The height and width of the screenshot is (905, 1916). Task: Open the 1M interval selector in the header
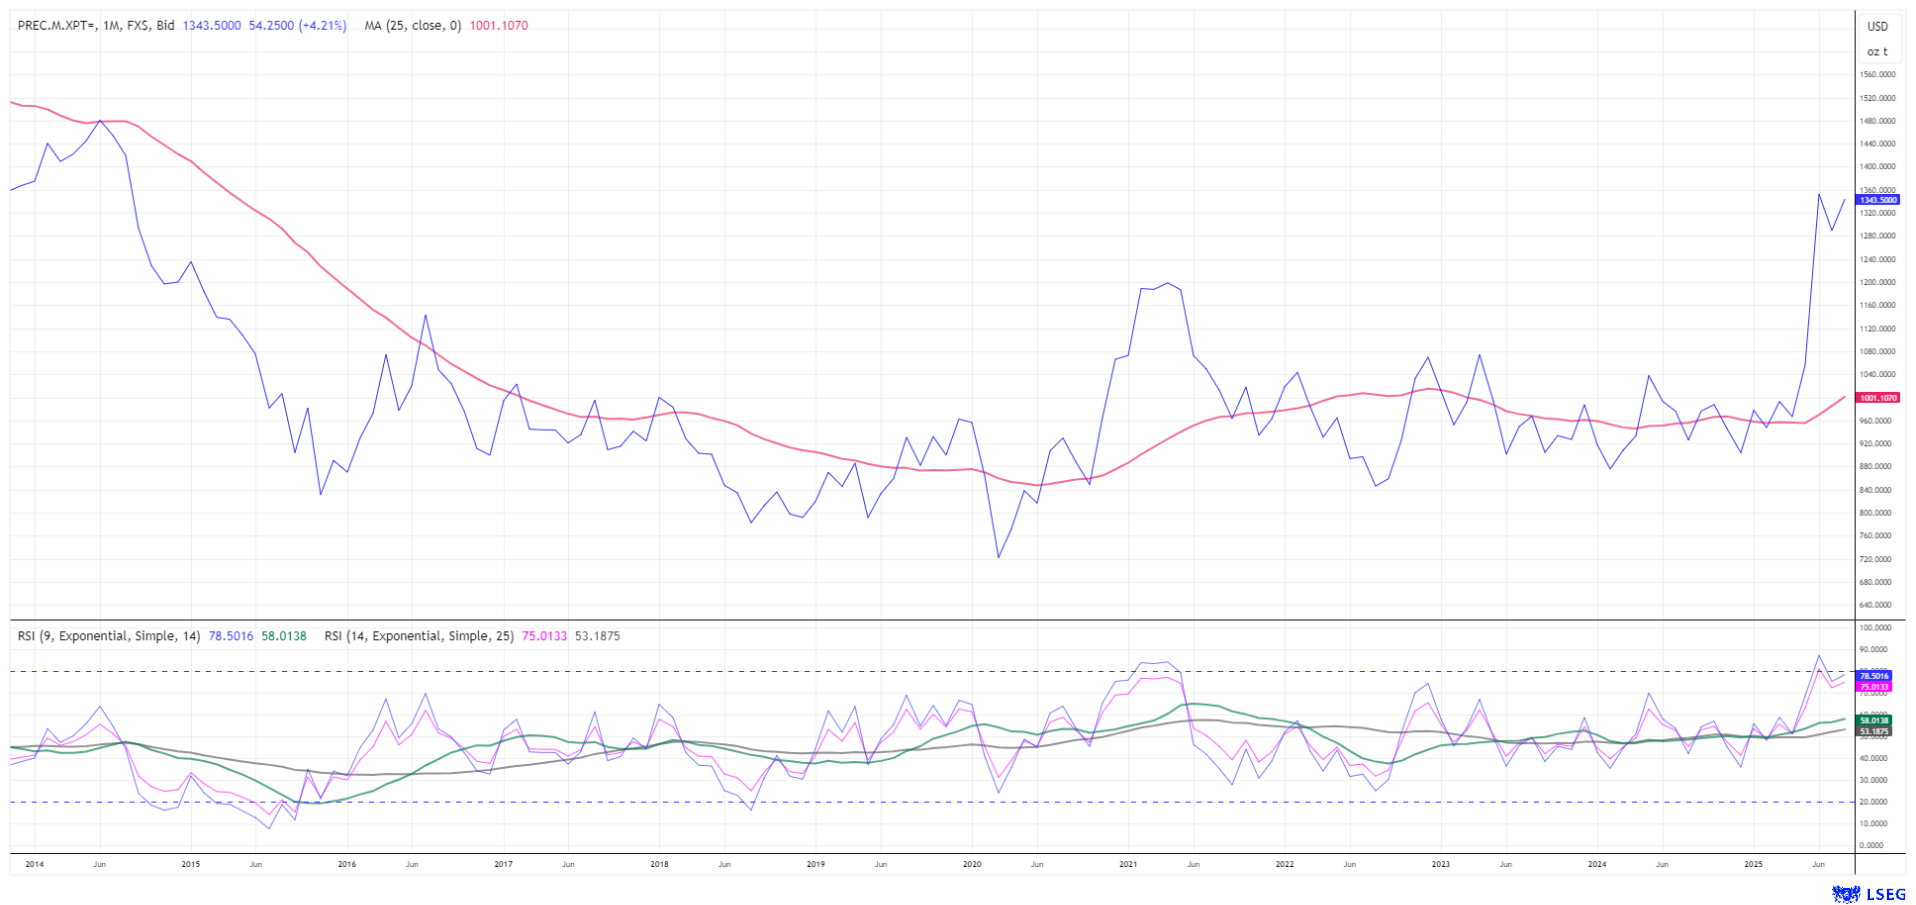tap(112, 26)
